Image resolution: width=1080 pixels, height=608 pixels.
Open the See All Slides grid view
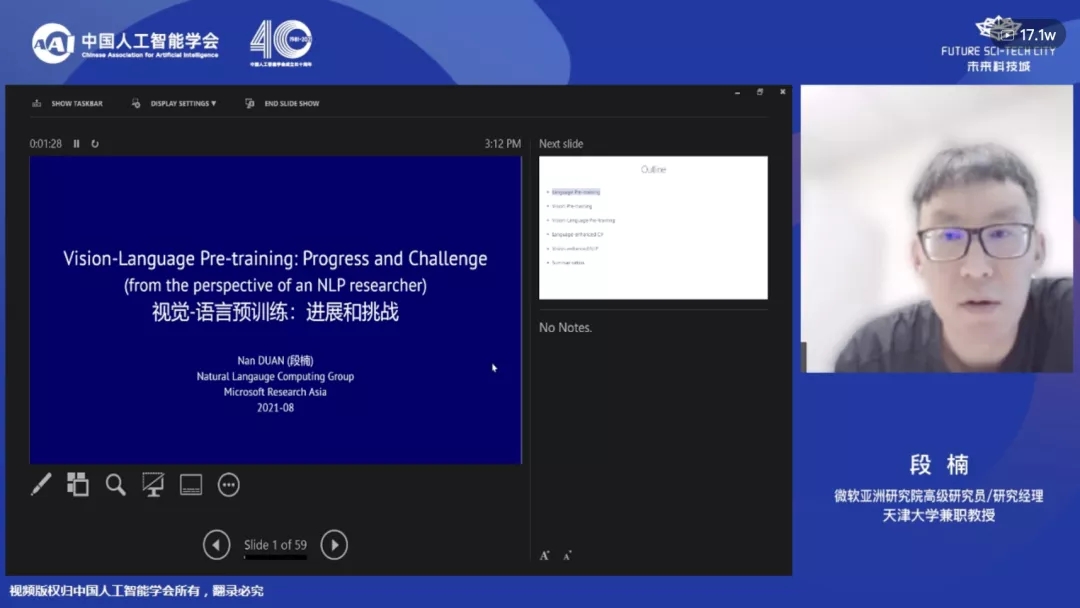pyautogui.click(x=78, y=485)
